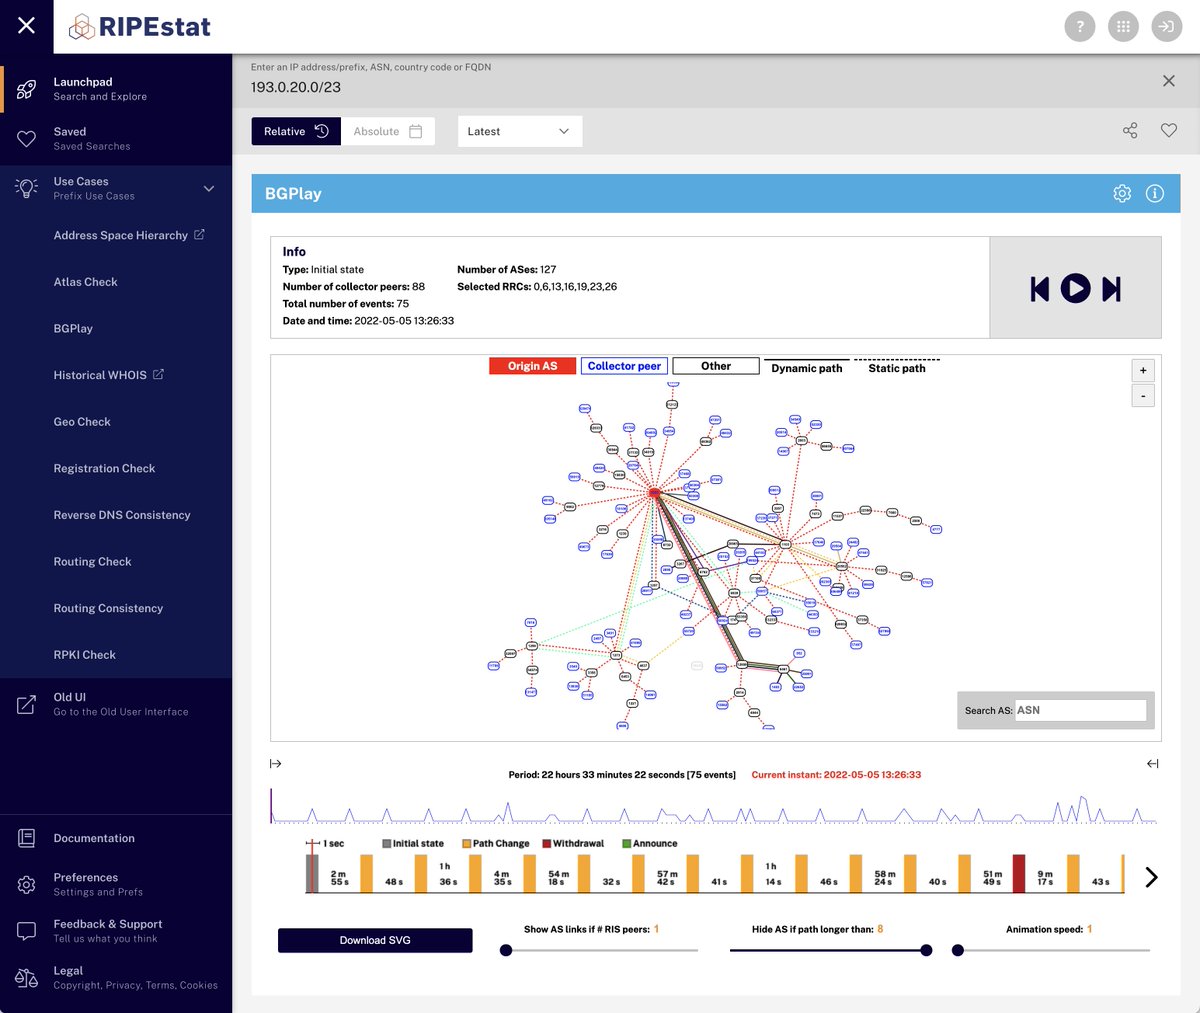
Task: Click the red Origin AS node
Action: (654, 493)
